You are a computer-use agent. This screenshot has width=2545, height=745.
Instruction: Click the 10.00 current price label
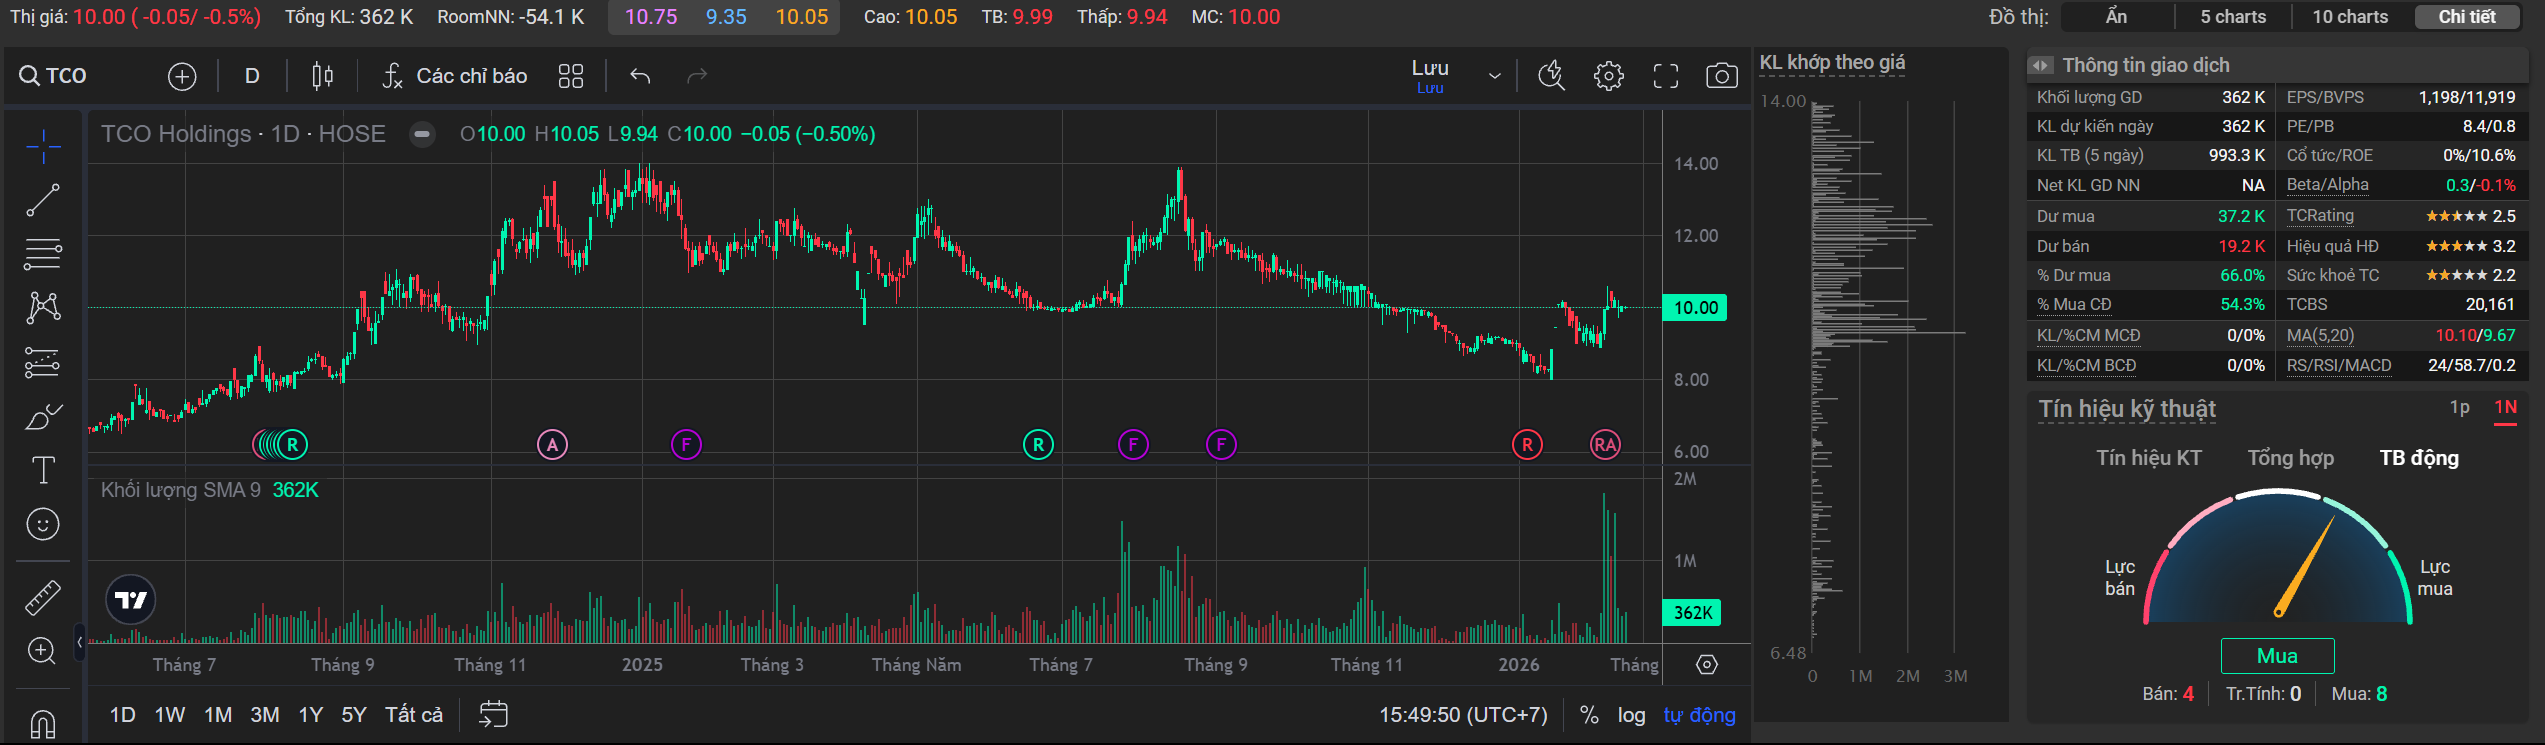click(x=1695, y=308)
